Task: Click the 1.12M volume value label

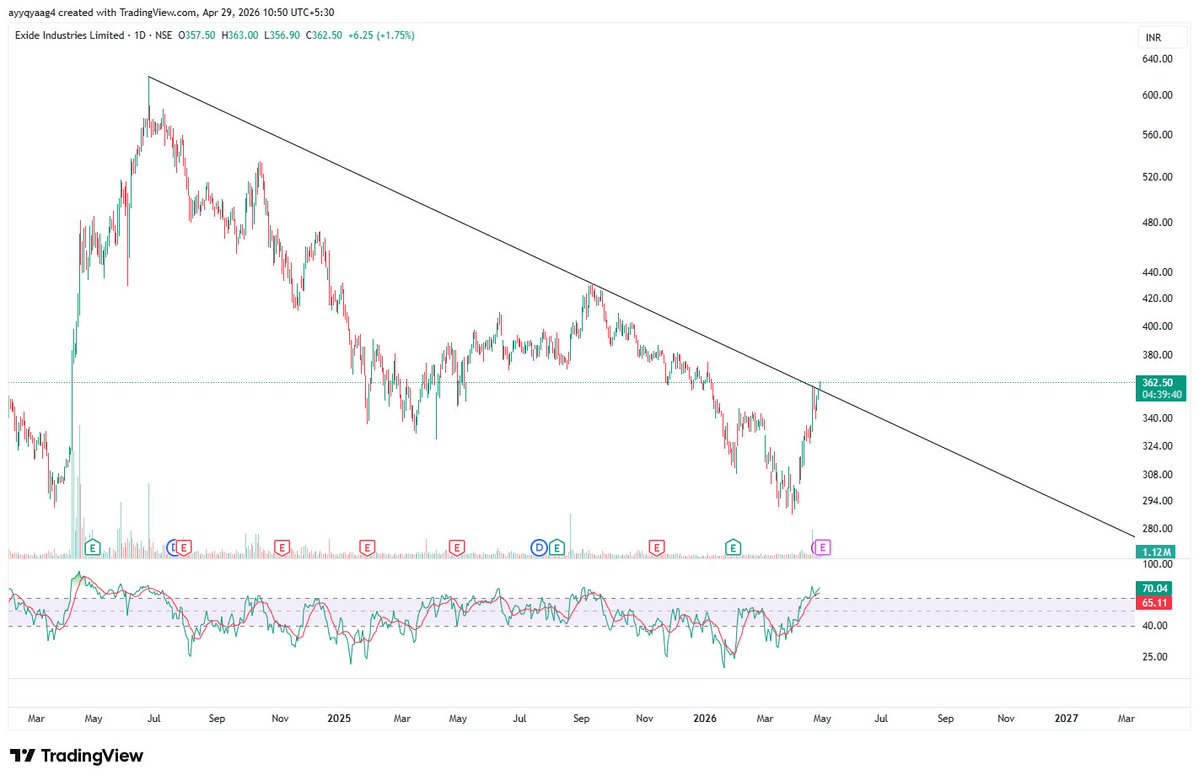Action: [1156, 552]
